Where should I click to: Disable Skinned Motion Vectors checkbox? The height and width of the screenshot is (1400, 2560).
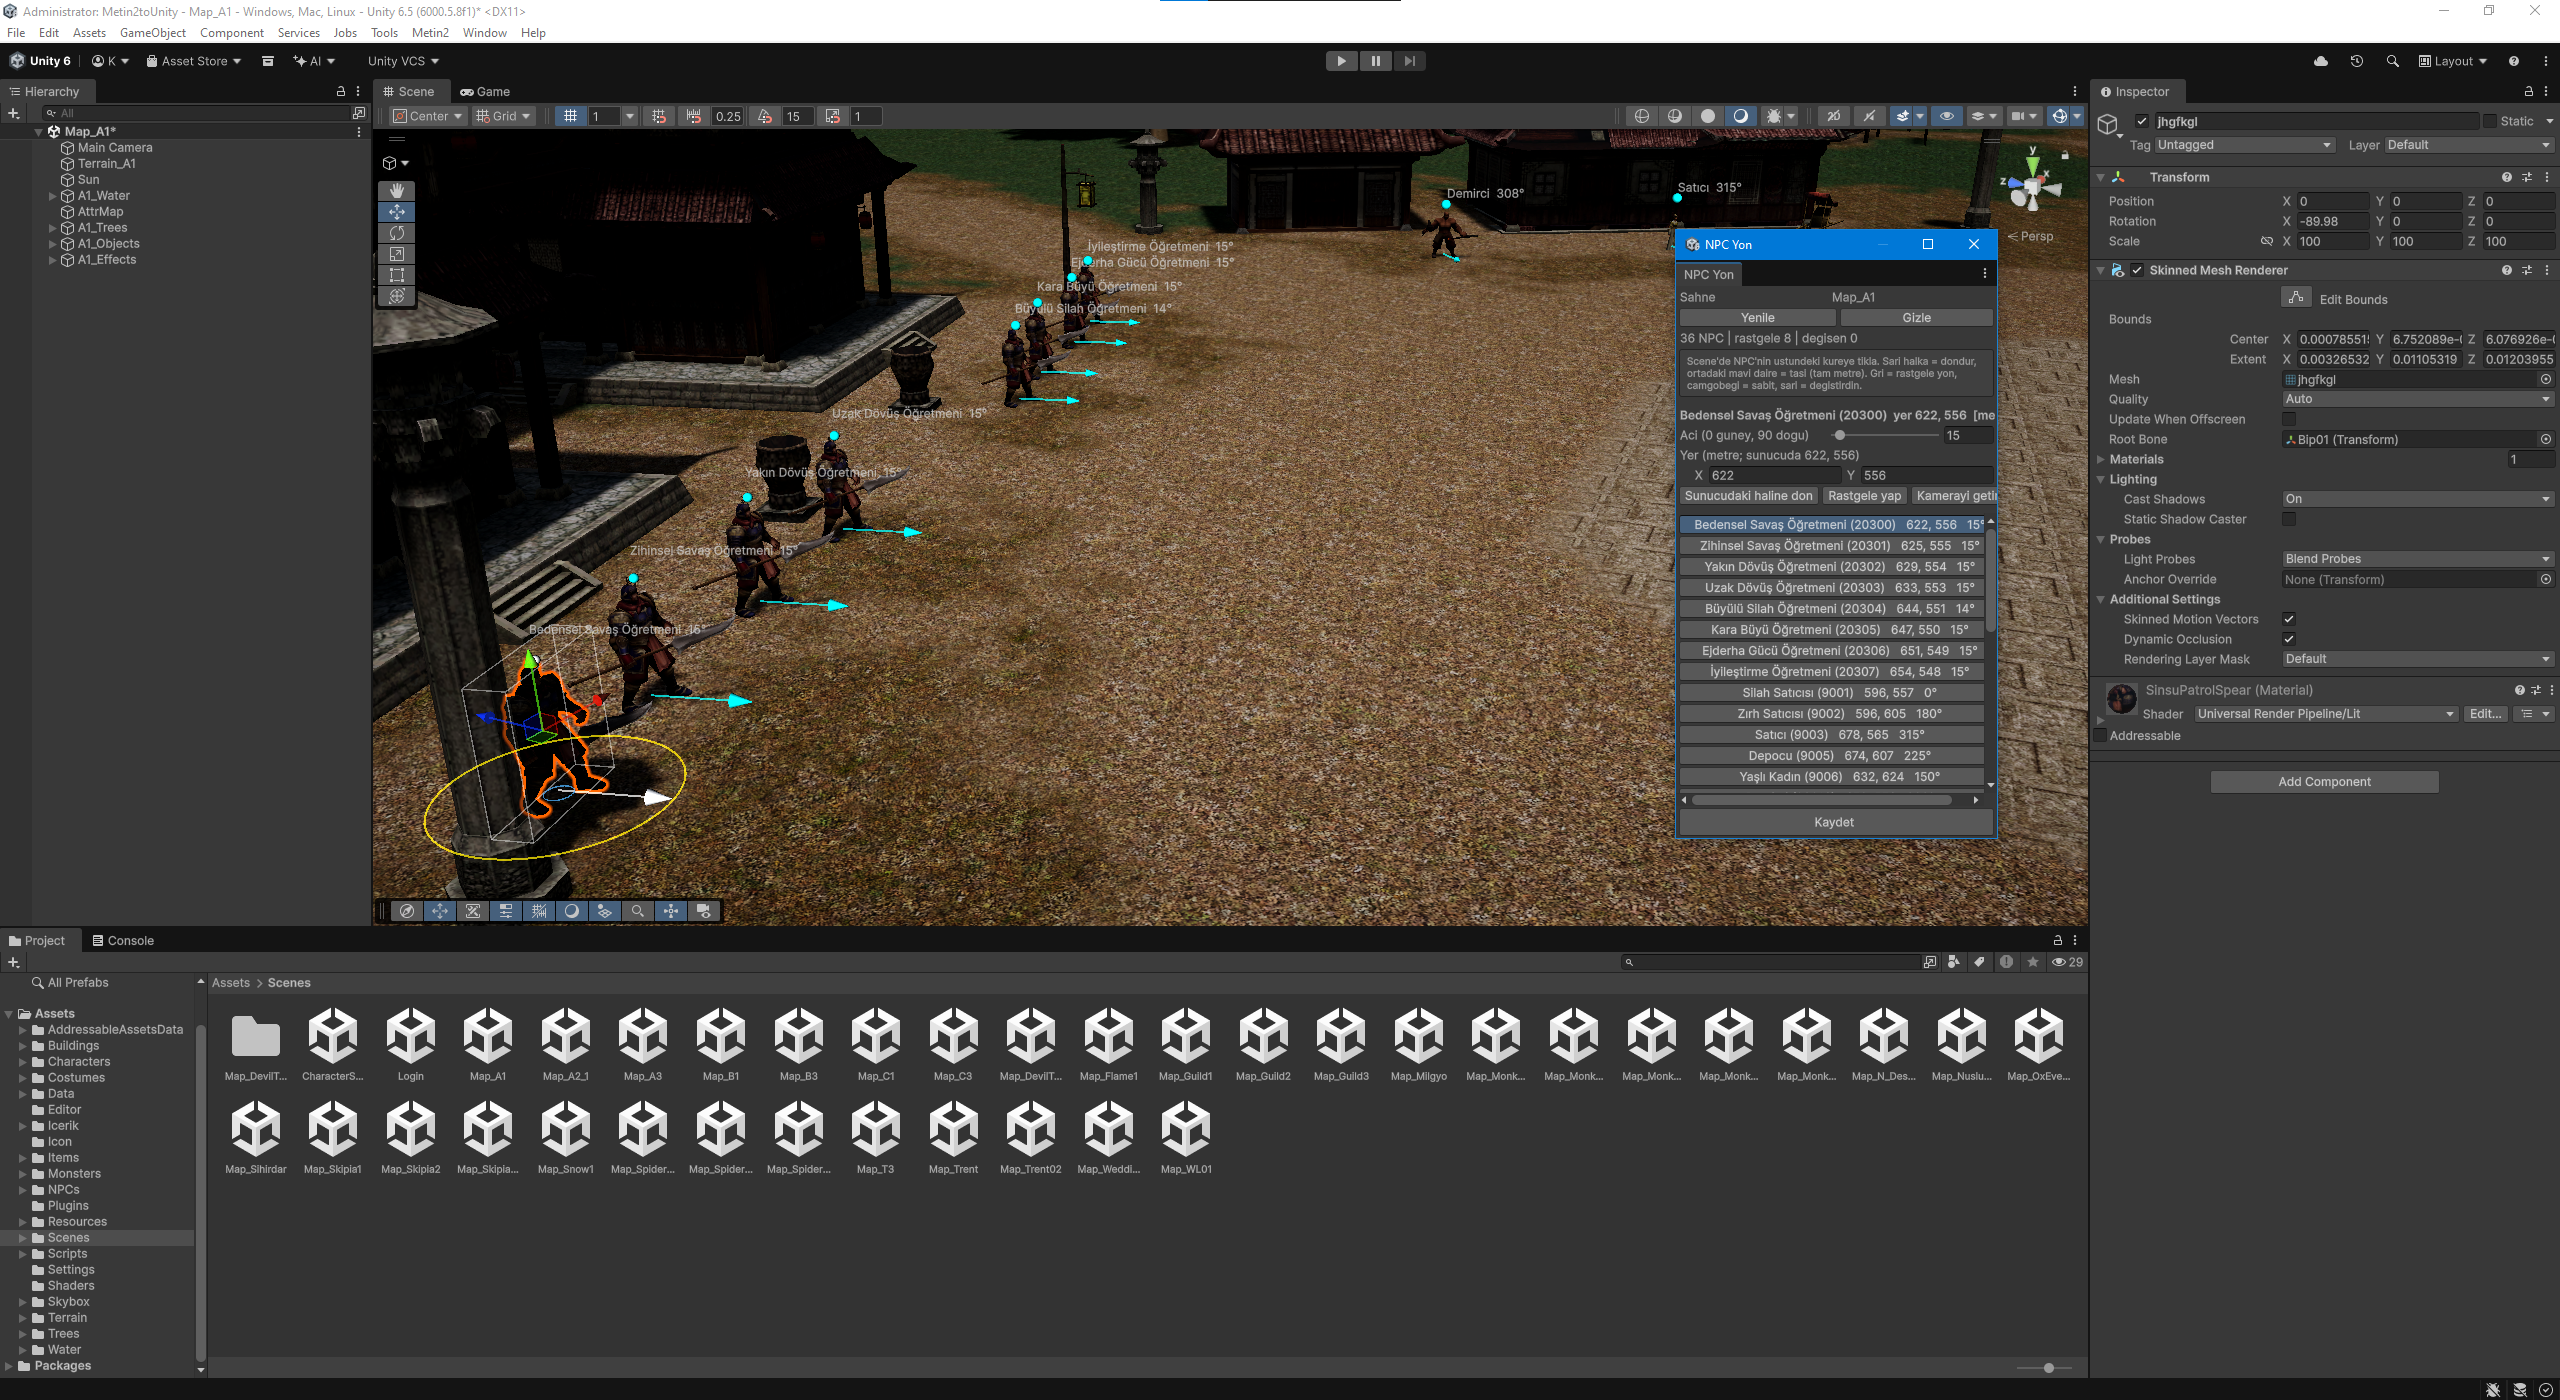pos(2289,619)
